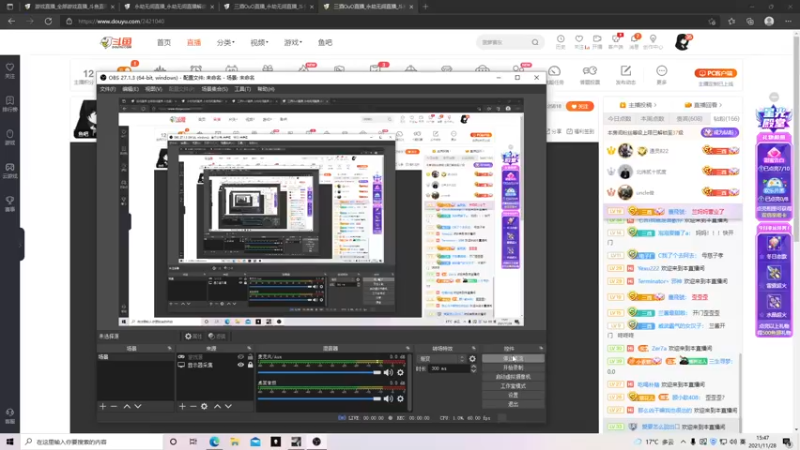Viewport: 800px width, 450px height.
Task: Open the scene transition type dropdown
Action: point(441,359)
